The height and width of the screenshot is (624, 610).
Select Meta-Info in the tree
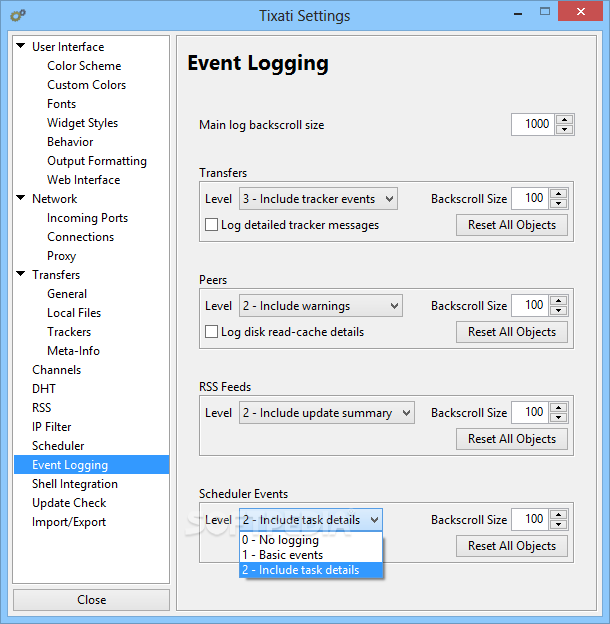click(x=73, y=351)
